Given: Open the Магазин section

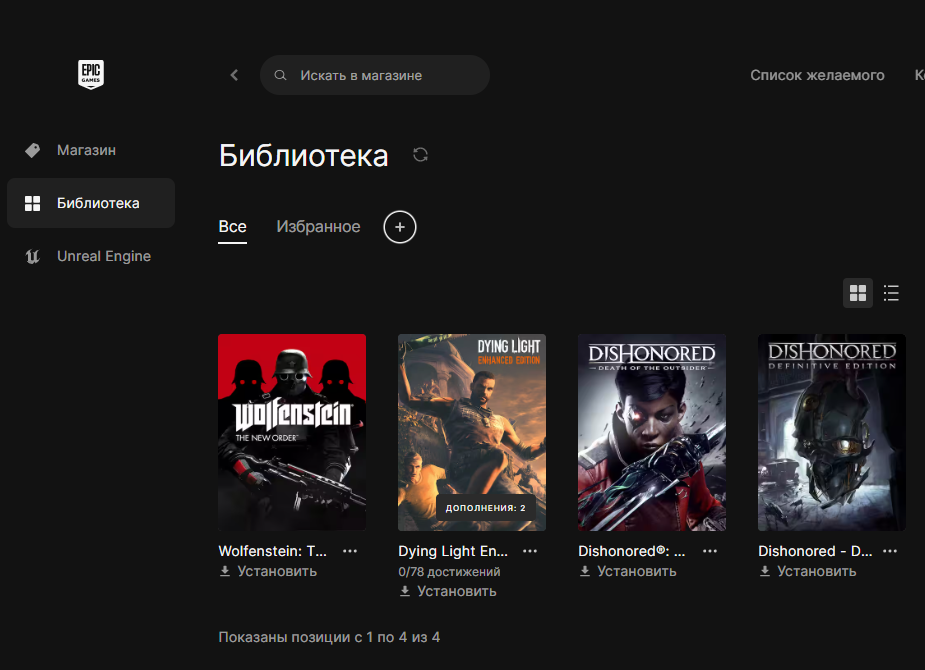Looking at the screenshot, I should (91, 150).
